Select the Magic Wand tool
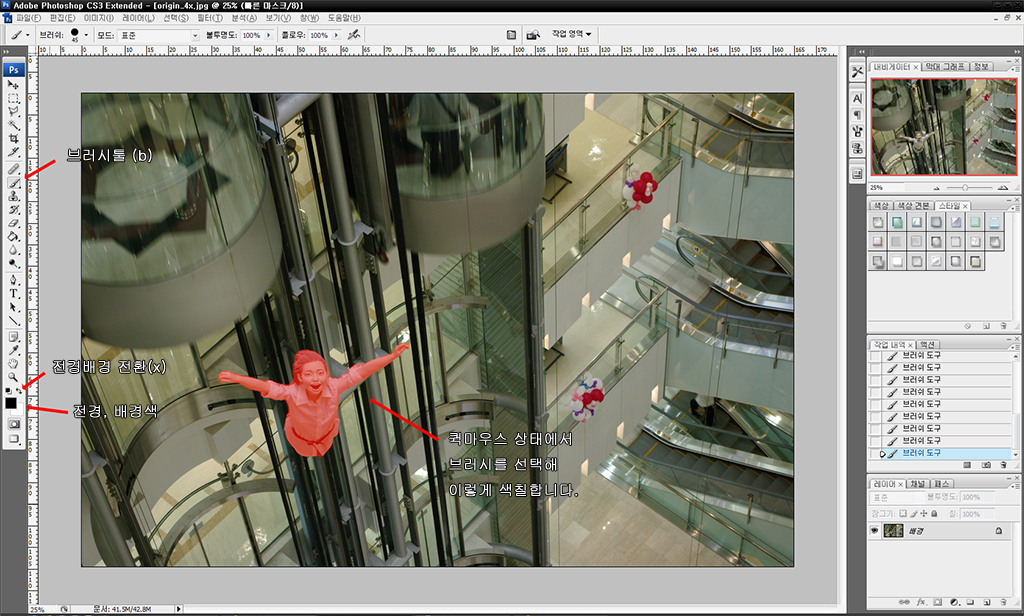Screen dimensions: 1024x616 click(13, 125)
